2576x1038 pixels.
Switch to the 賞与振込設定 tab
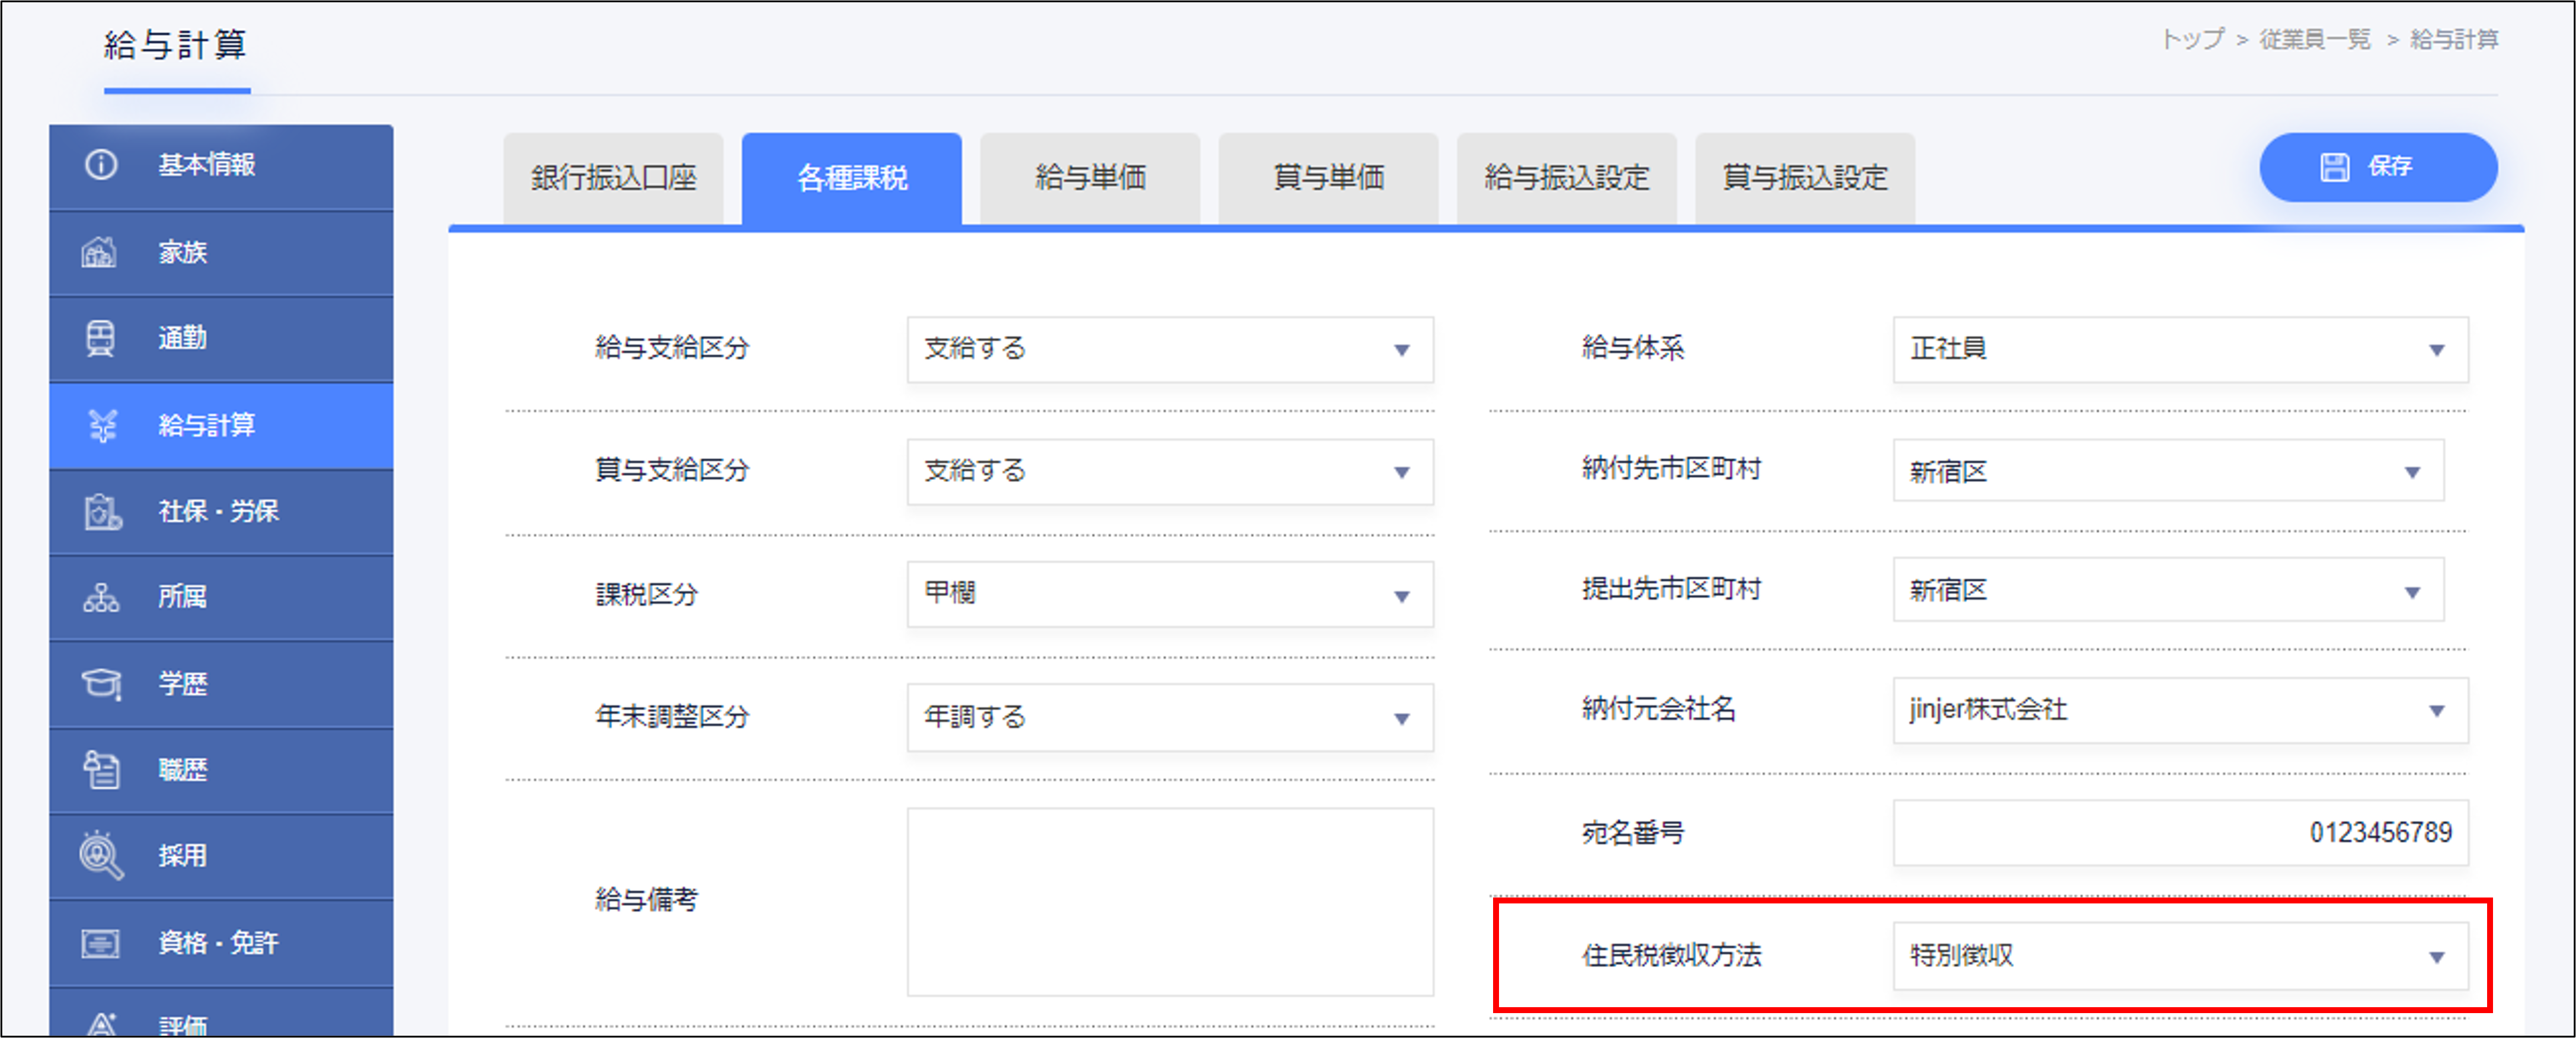(x=1805, y=179)
